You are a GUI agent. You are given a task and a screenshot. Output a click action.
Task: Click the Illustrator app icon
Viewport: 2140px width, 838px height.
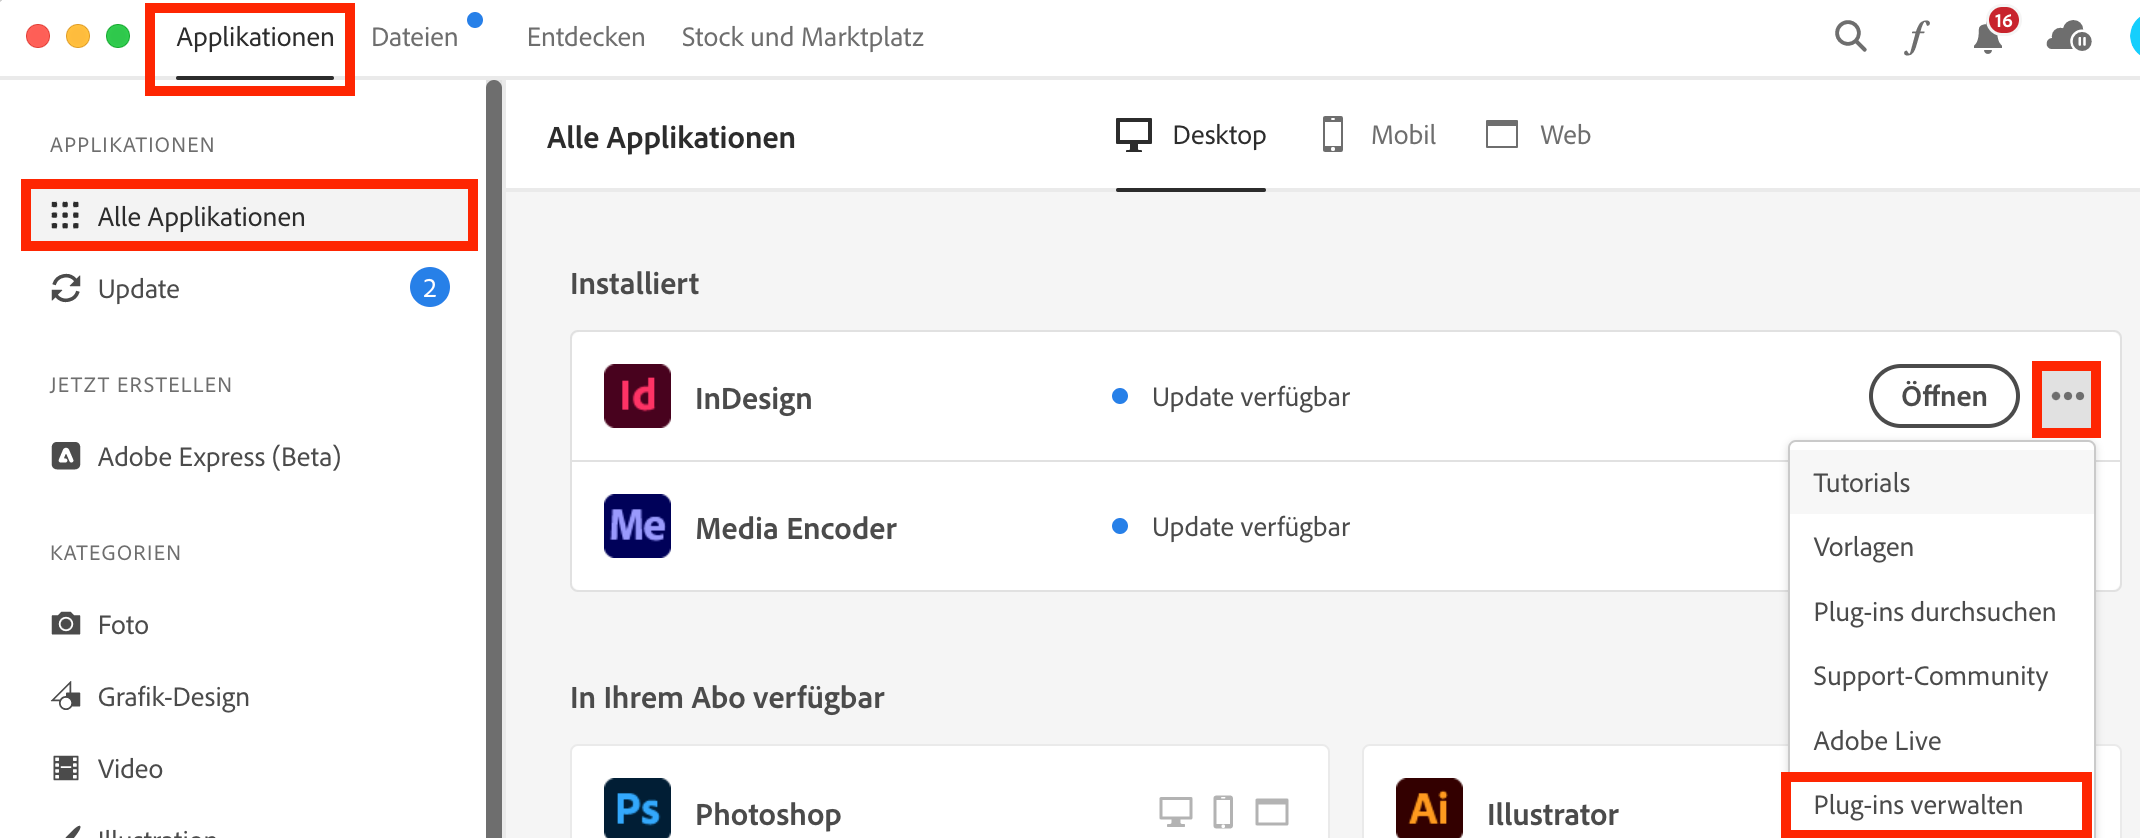click(x=1428, y=808)
